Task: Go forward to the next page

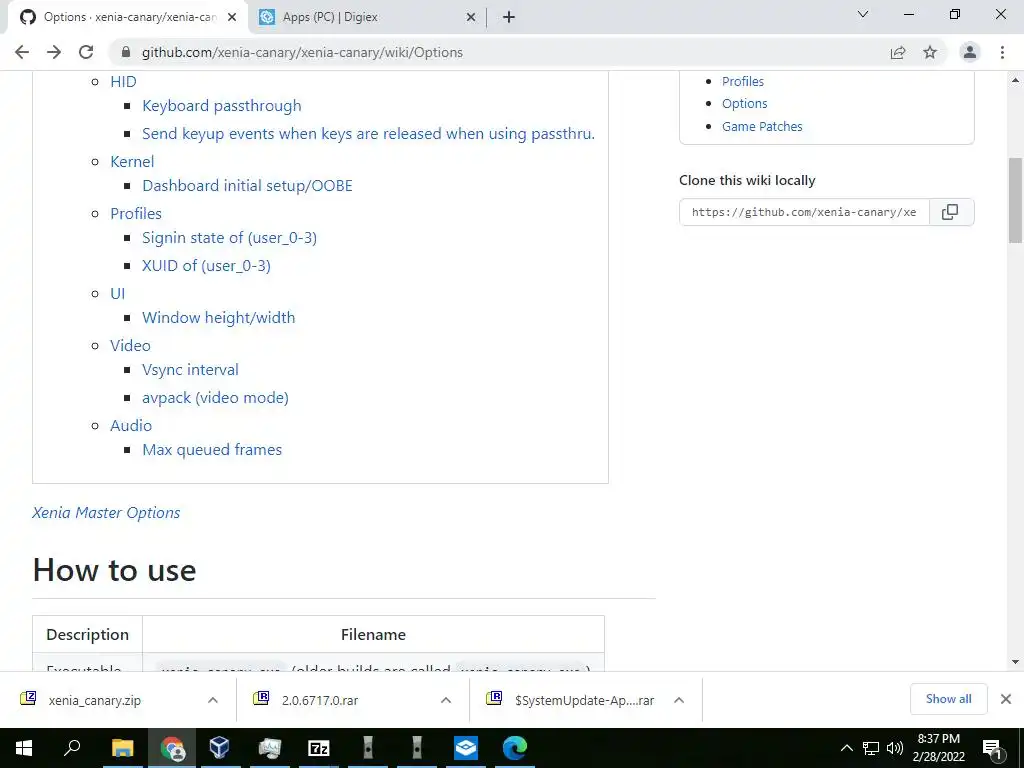Action: click(x=54, y=52)
